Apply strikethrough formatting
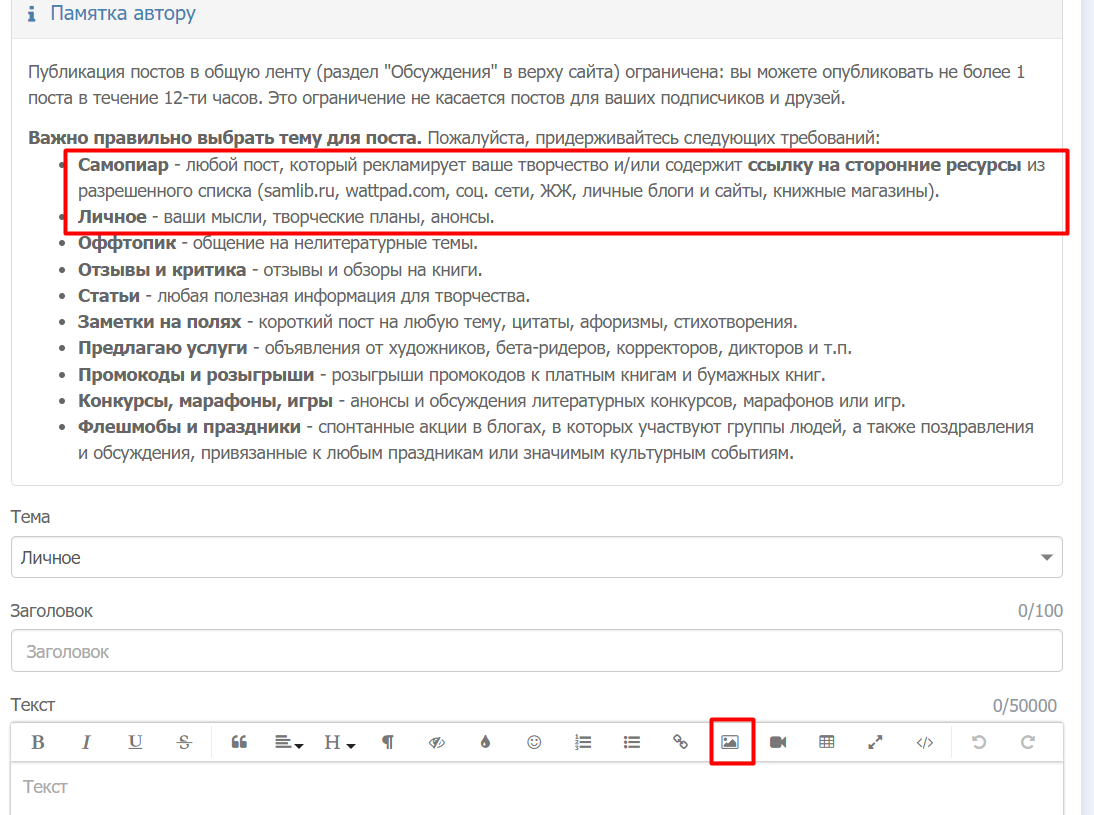 pos(184,742)
